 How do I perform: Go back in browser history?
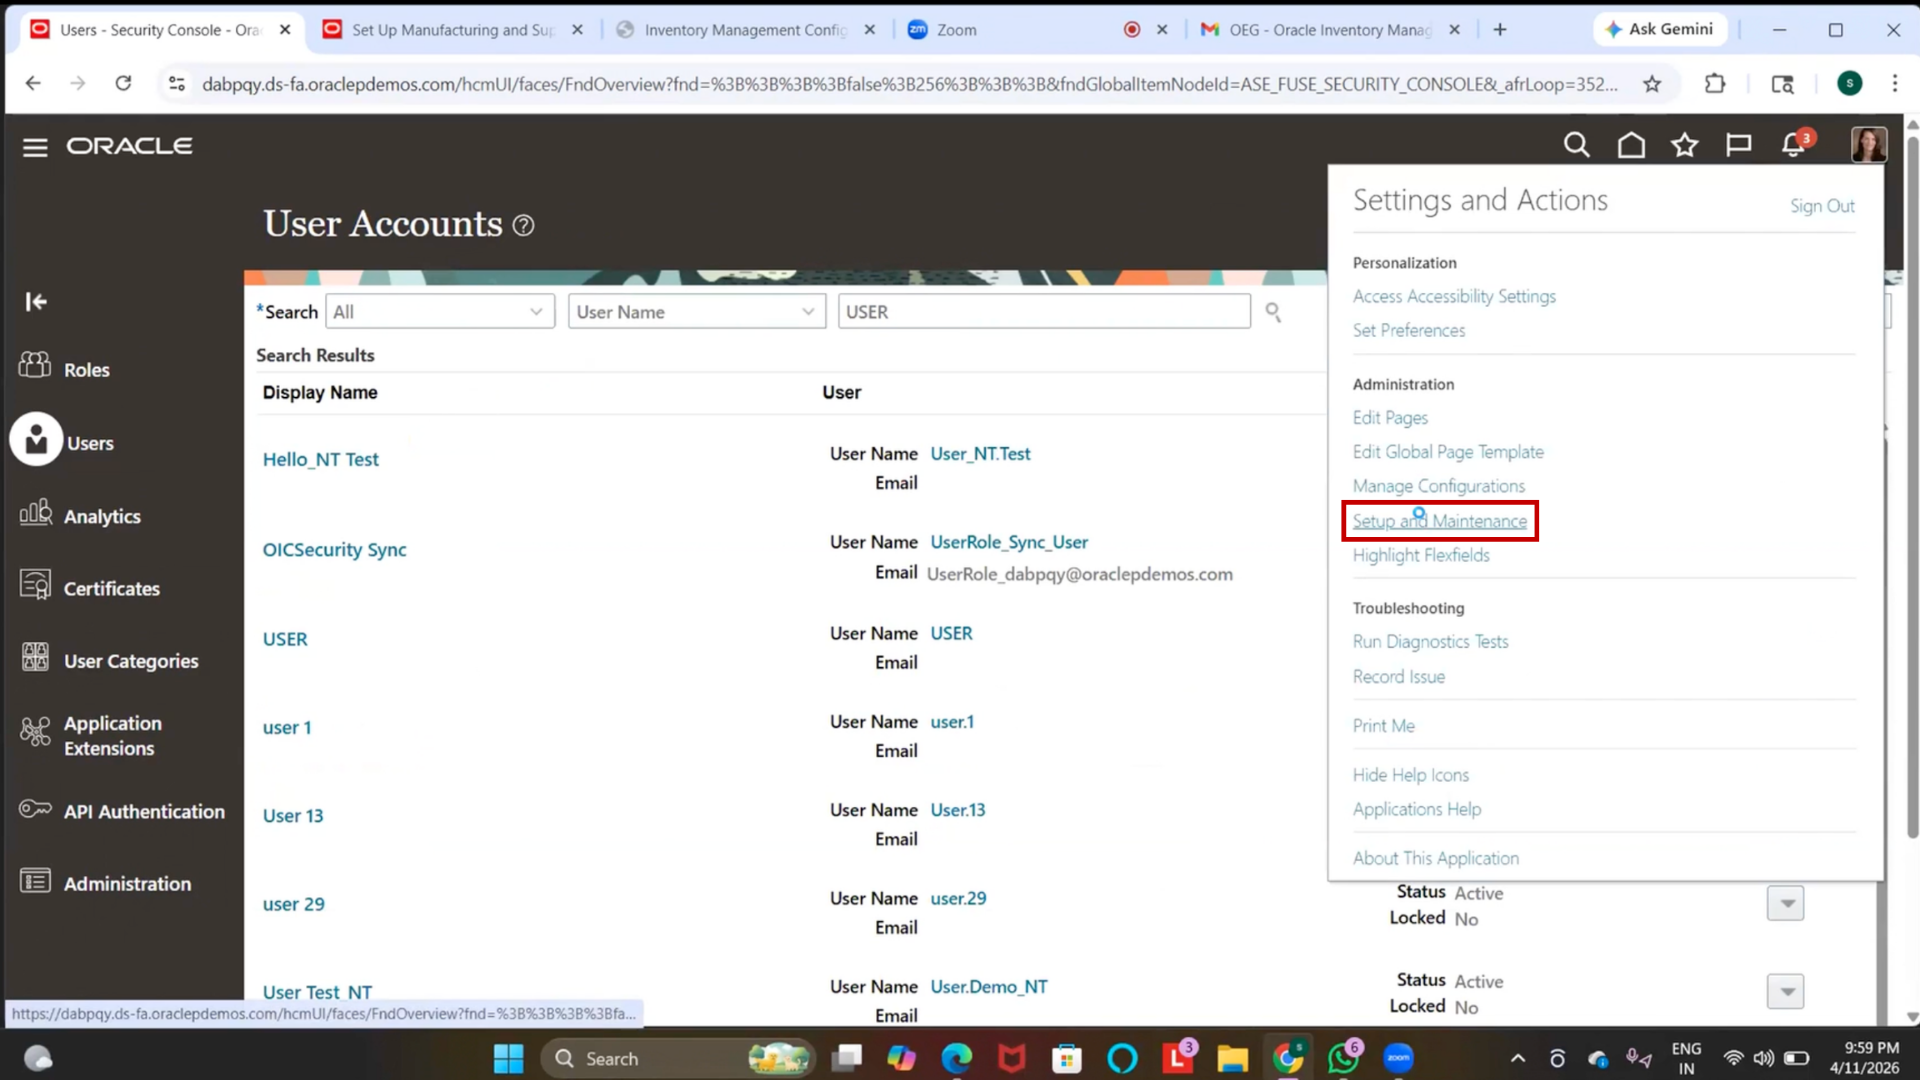(33, 83)
